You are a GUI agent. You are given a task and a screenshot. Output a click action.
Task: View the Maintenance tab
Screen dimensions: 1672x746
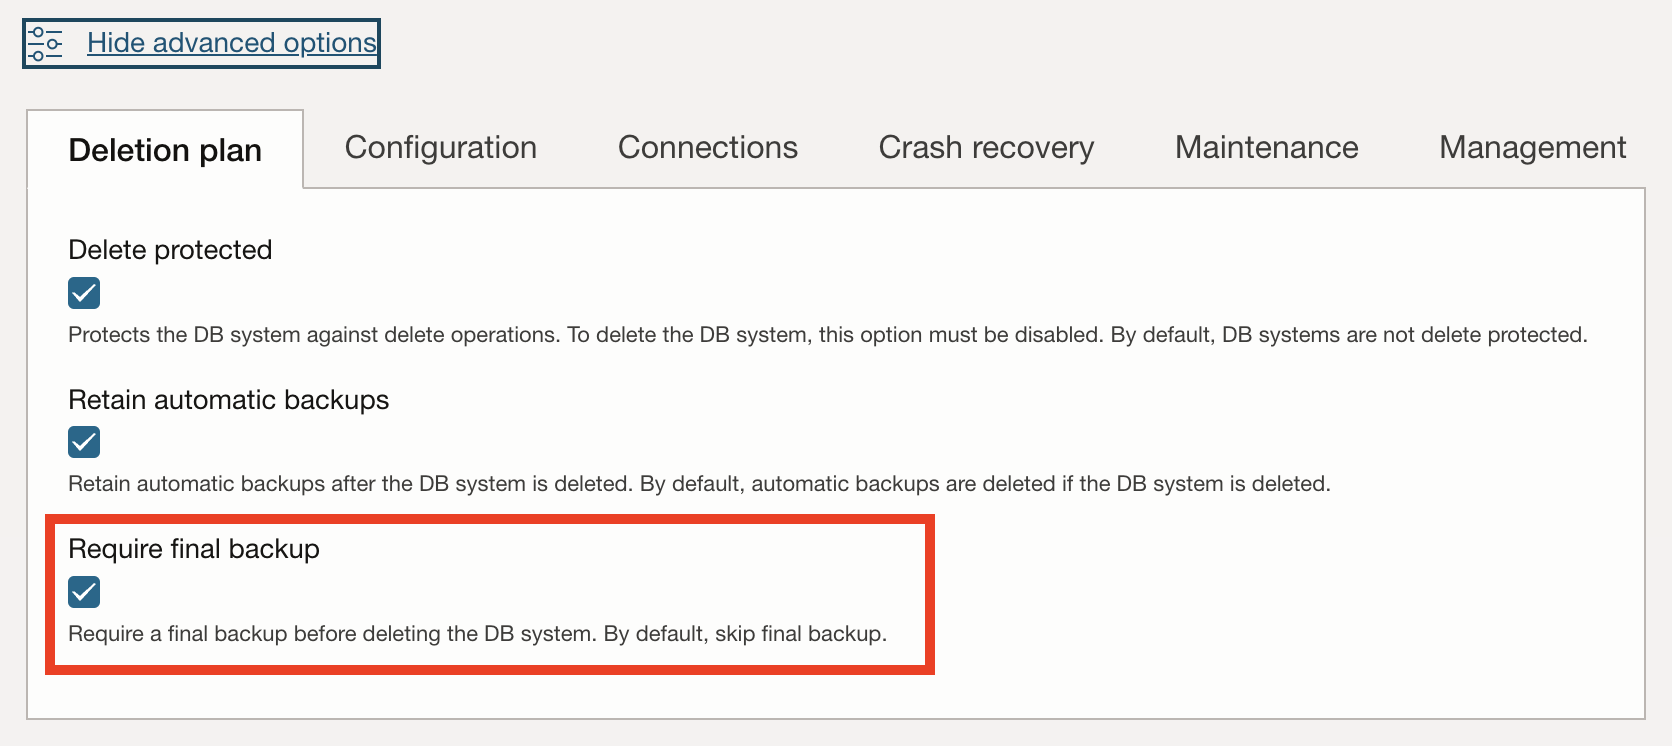click(1265, 147)
